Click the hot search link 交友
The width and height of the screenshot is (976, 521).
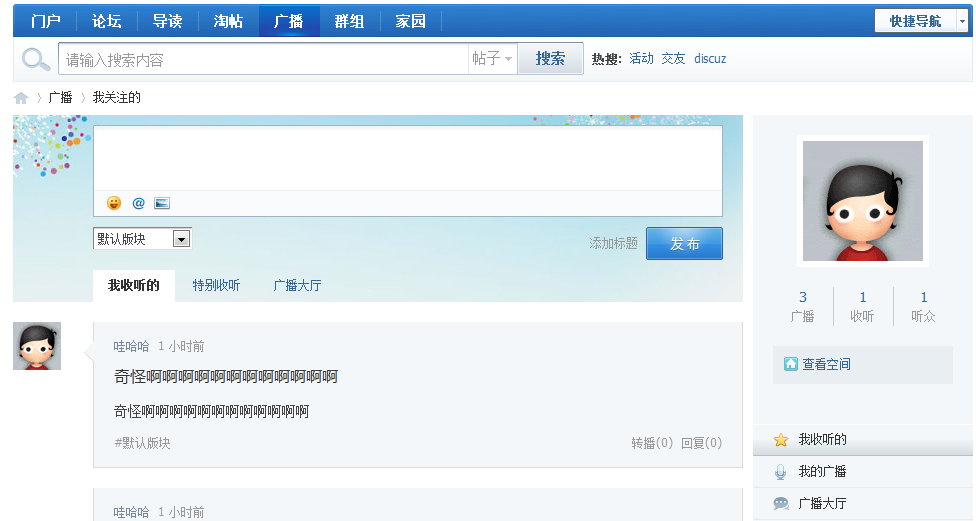click(x=673, y=59)
